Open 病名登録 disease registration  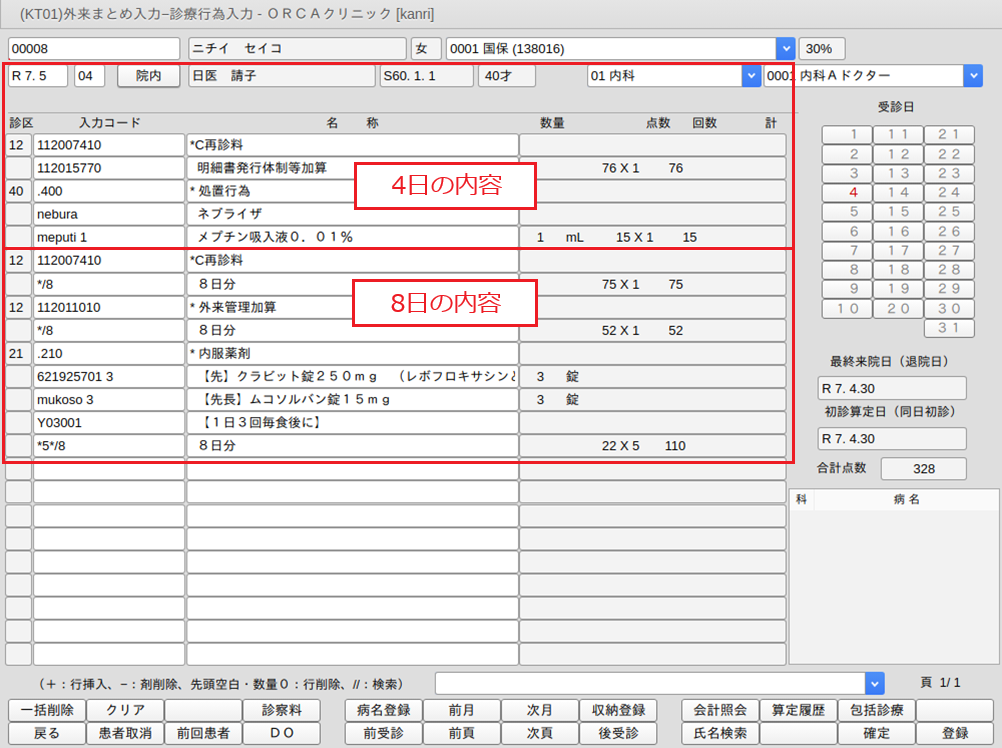coord(383,710)
